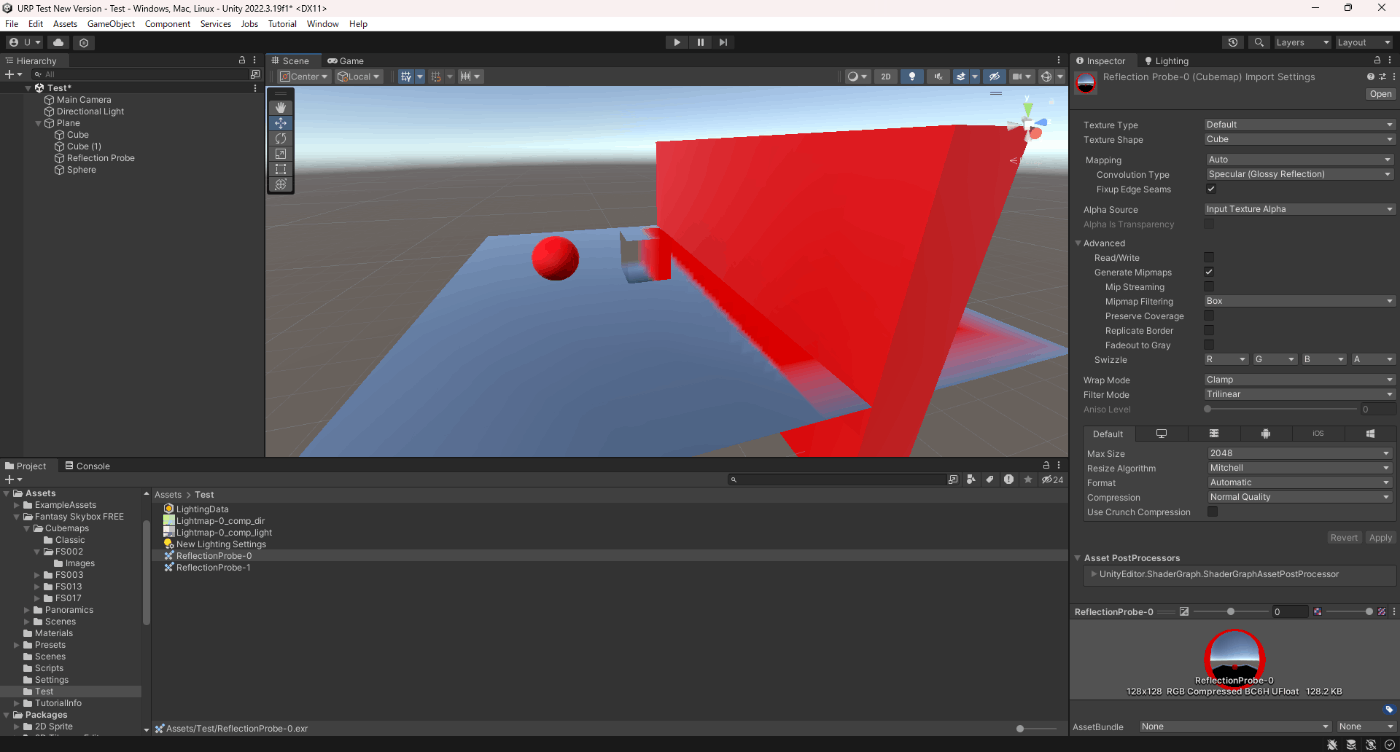This screenshot has height=752, width=1400.
Task: Click the Project search field
Action: [835, 480]
